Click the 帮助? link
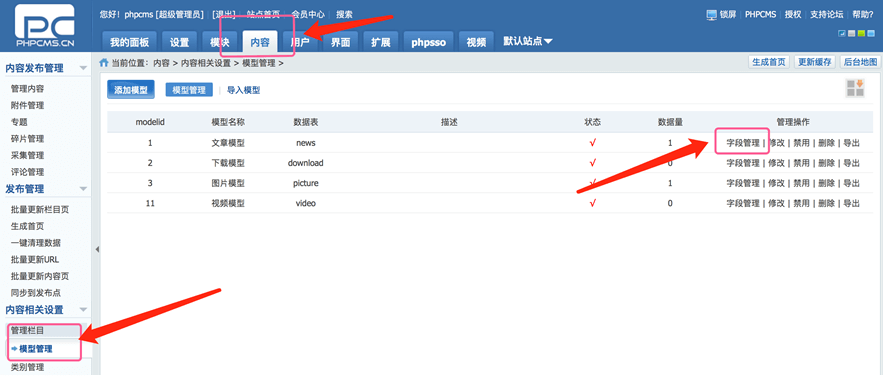The width and height of the screenshot is (883, 379). [x=863, y=15]
